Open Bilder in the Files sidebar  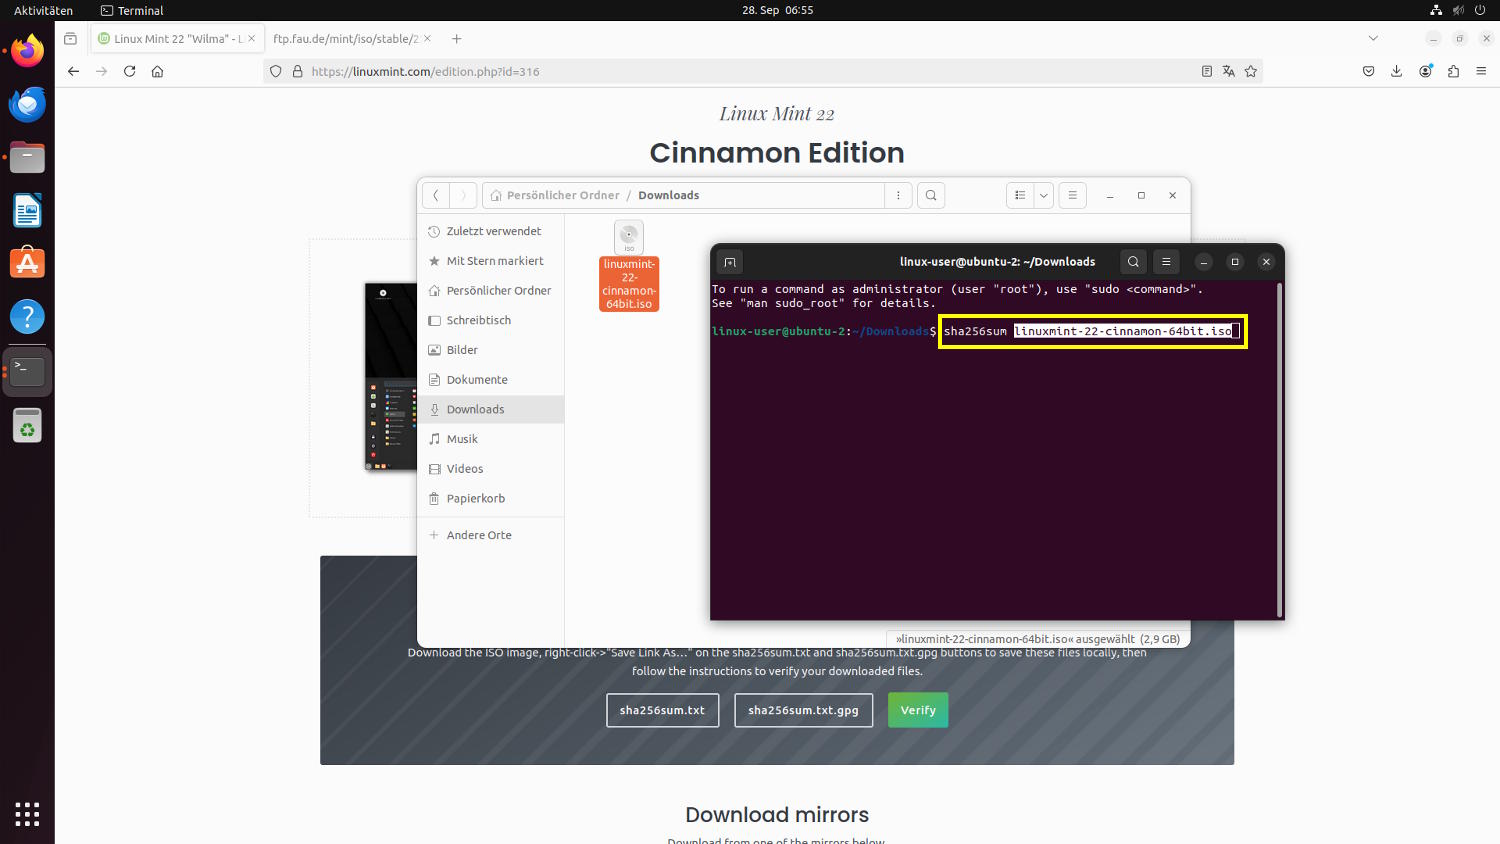coord(491,350)
